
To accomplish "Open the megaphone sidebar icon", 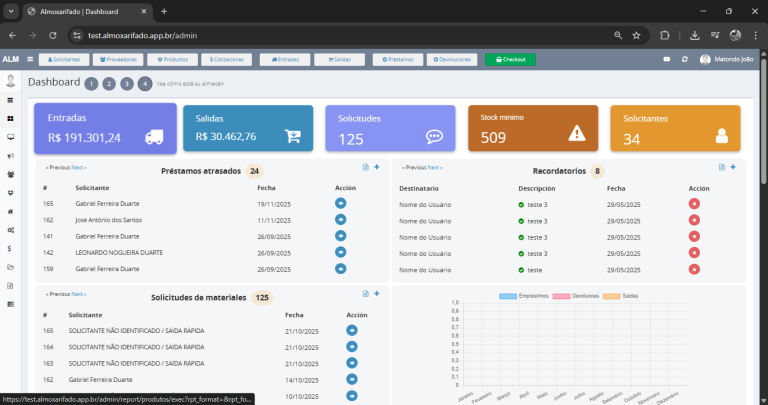I will (x=10, y=156).
